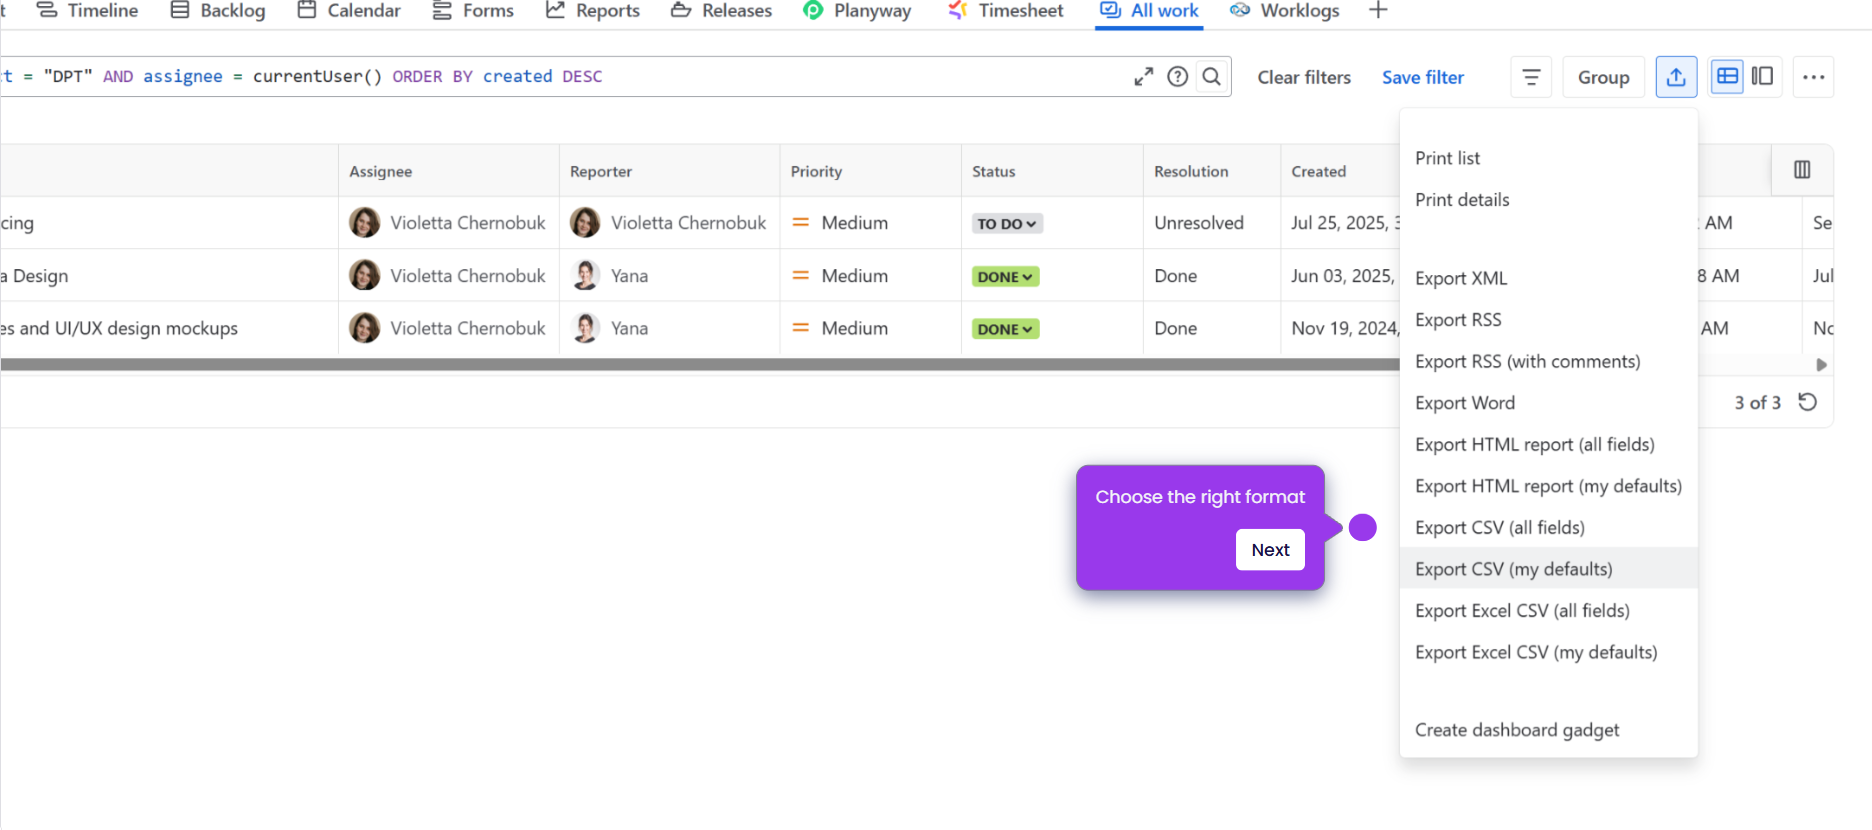Click Clear filters
The height and width of the screenshot is (830, 1872).
click(x=1304, y=77)
